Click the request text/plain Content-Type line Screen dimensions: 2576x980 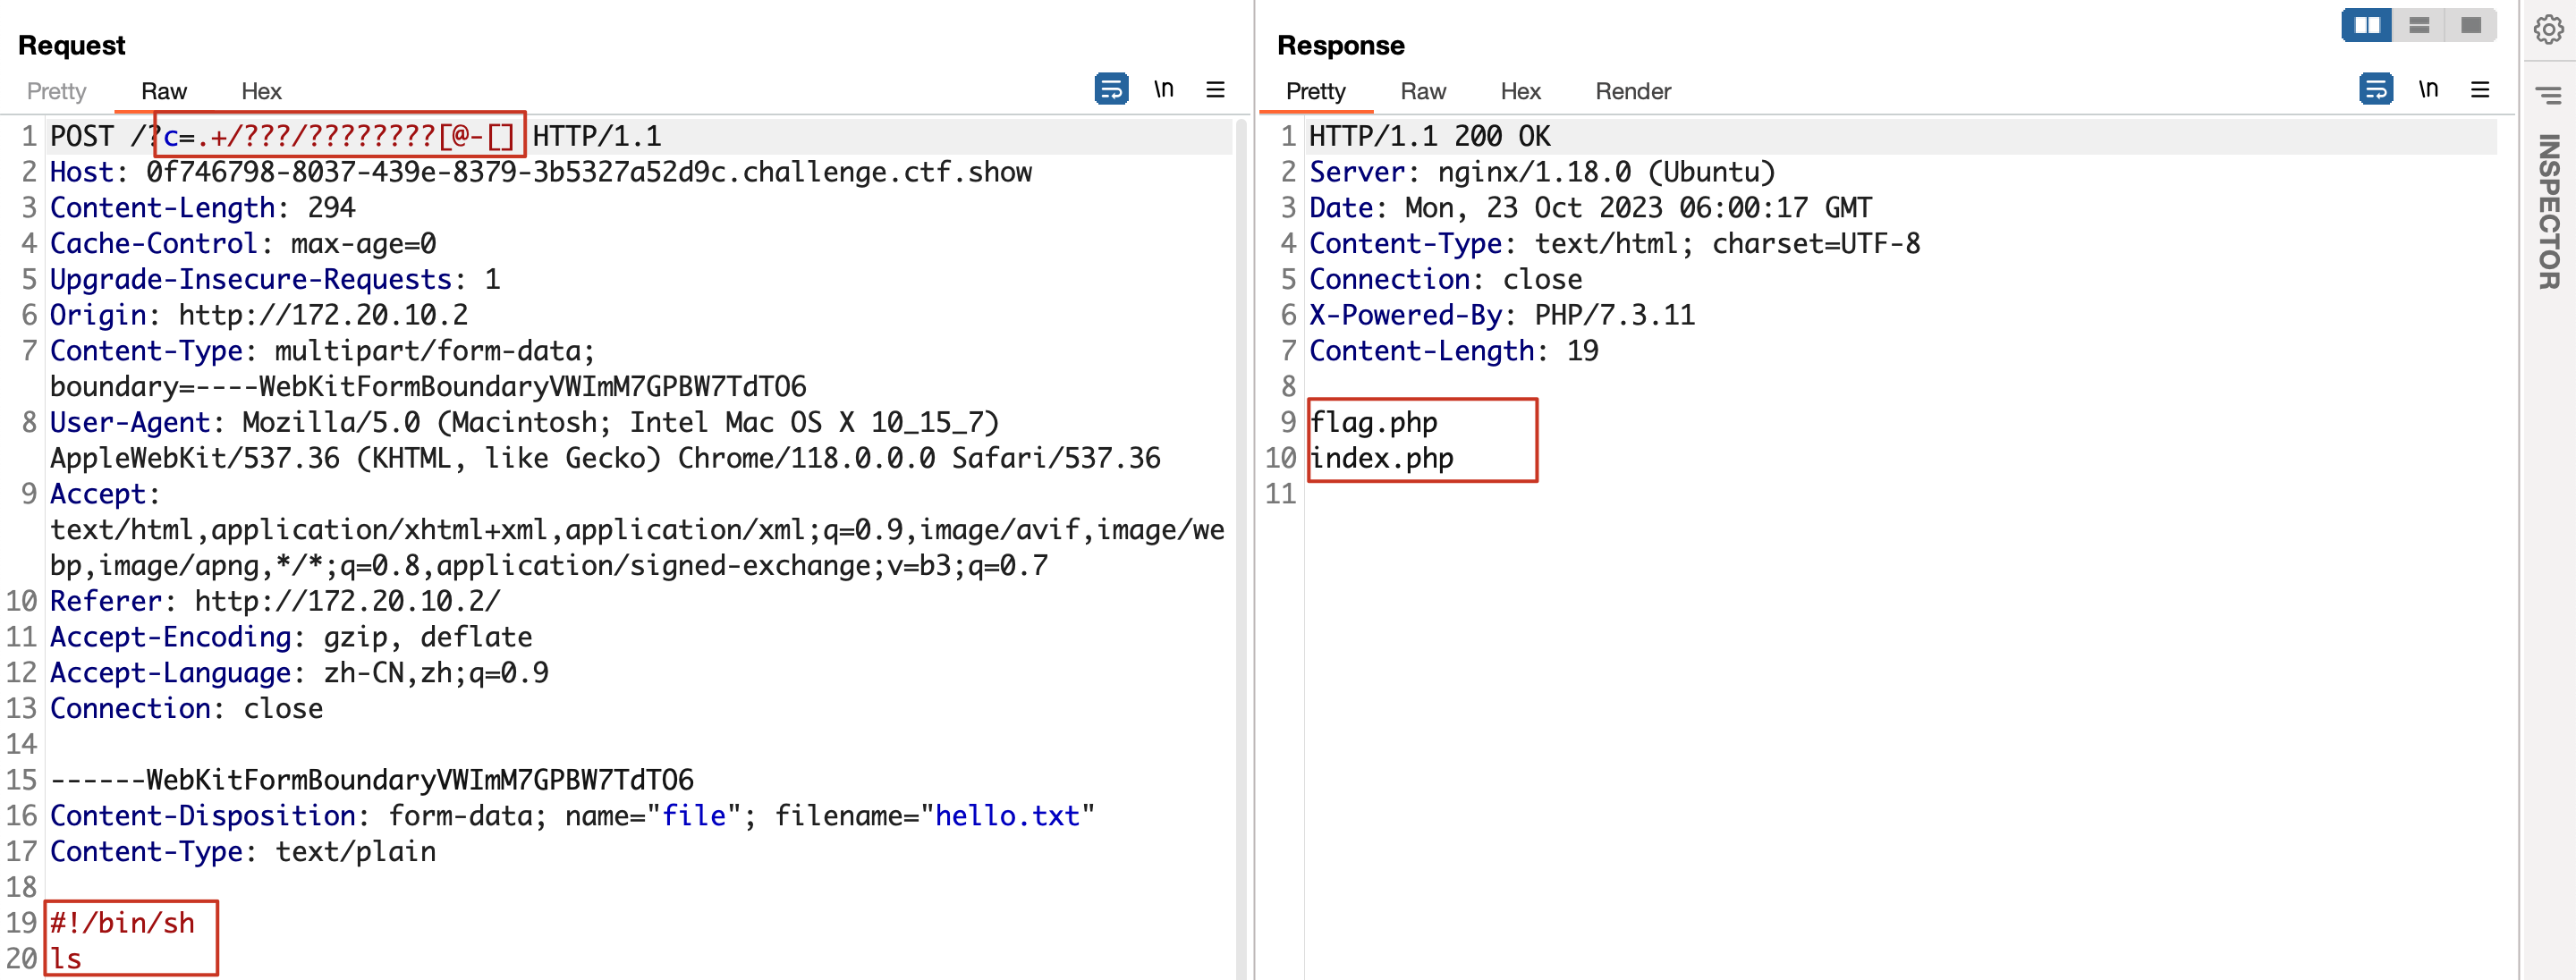(x=243, y=853)
